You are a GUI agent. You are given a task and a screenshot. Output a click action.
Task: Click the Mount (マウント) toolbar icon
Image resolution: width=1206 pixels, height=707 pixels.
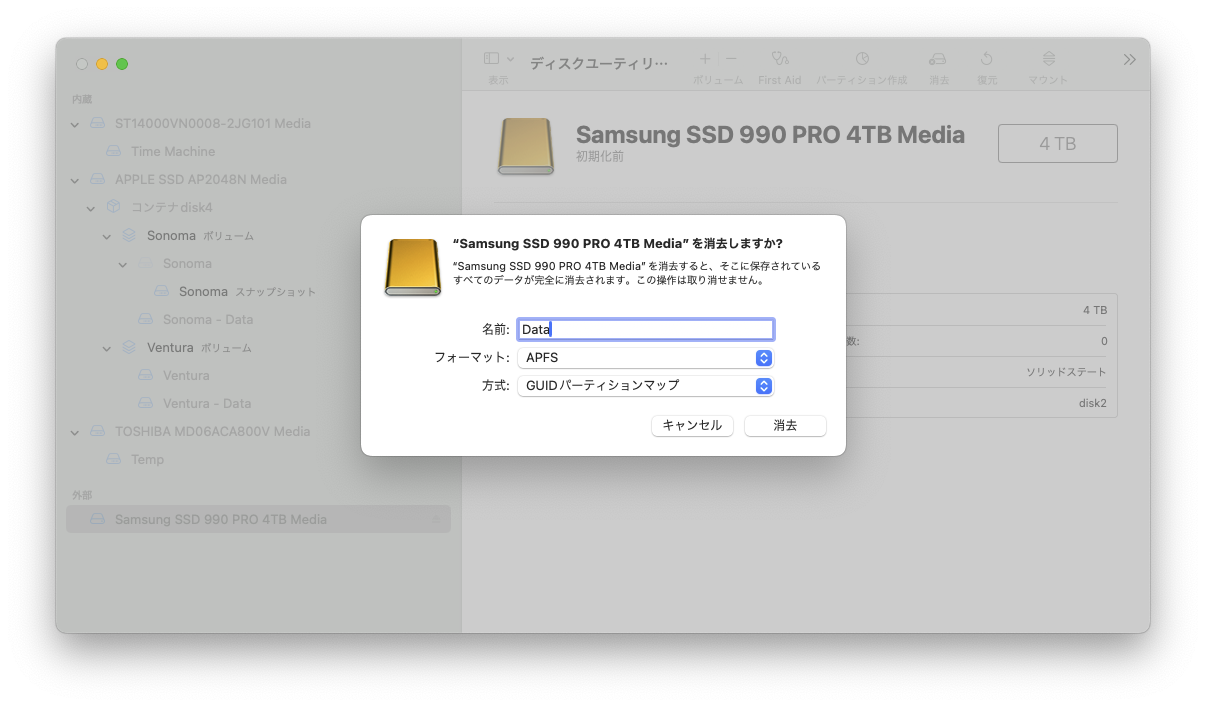pos(1048,59)
